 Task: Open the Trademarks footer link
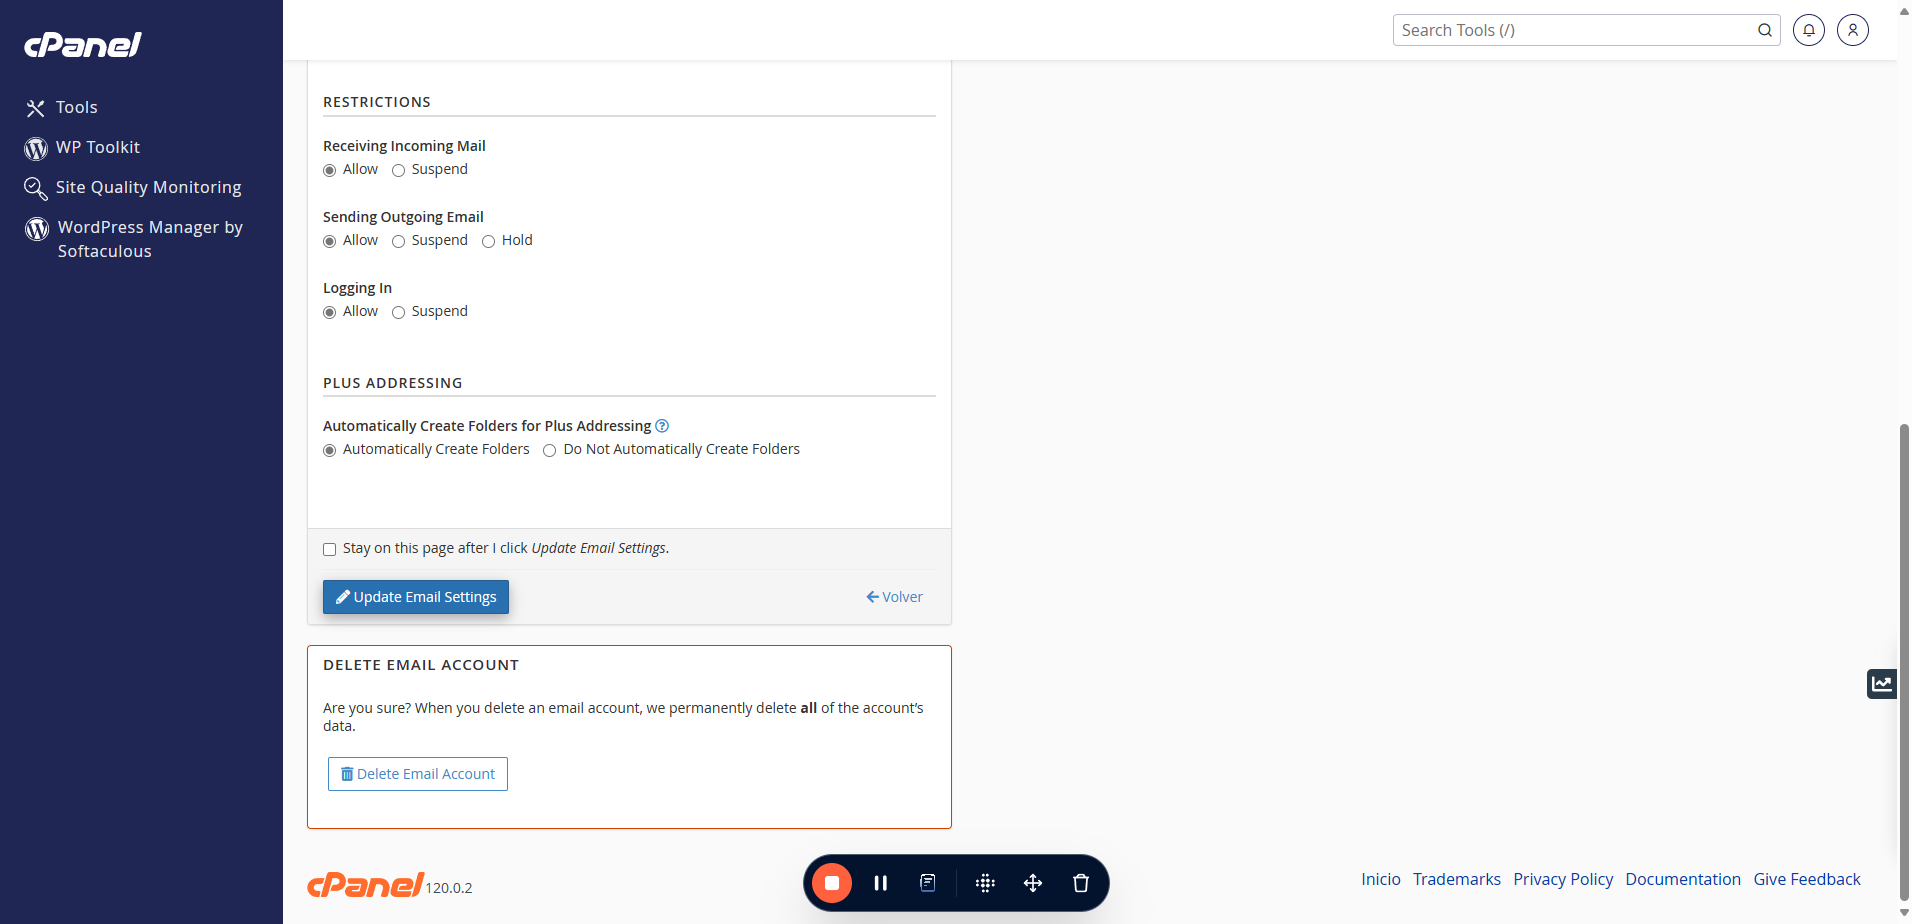(1457, 879)
